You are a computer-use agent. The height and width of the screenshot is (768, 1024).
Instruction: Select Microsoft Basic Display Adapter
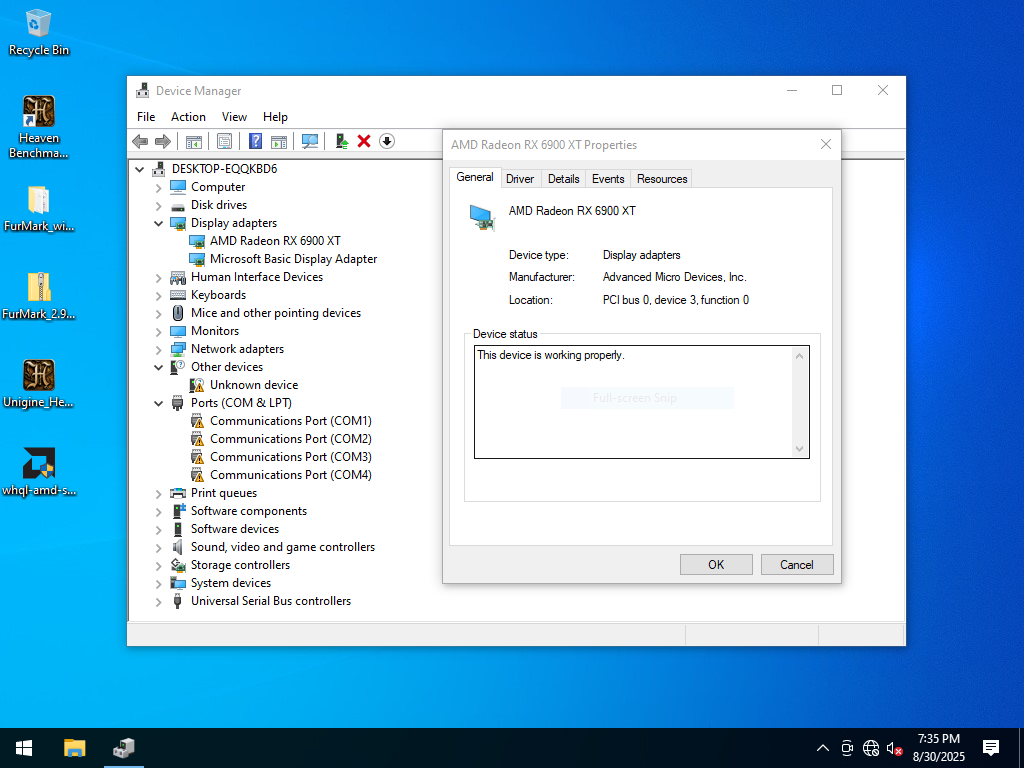tap(293, 259)
